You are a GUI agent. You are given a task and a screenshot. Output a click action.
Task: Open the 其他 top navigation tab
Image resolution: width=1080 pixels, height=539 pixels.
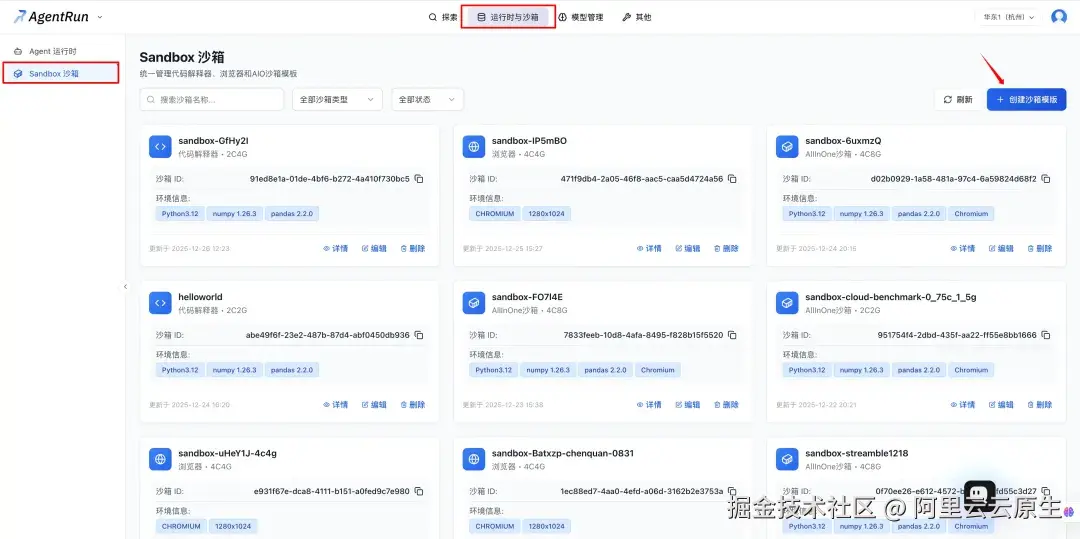tap(636, 17)
